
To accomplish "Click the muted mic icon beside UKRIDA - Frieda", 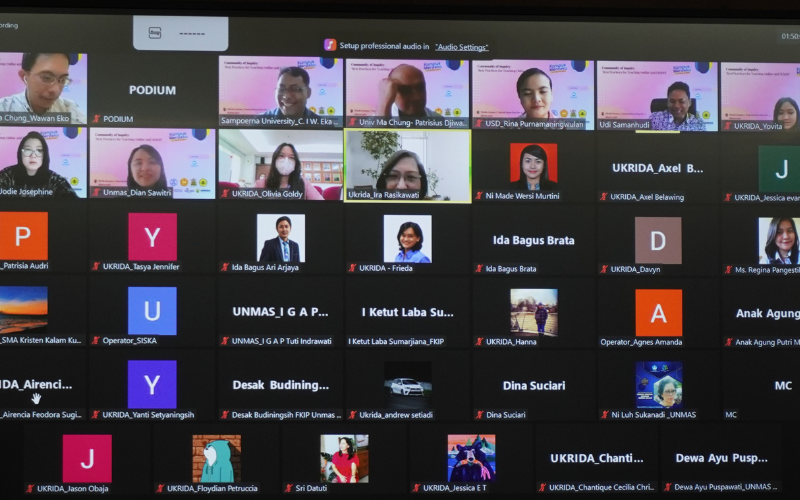I will click(x=353, y=268).
